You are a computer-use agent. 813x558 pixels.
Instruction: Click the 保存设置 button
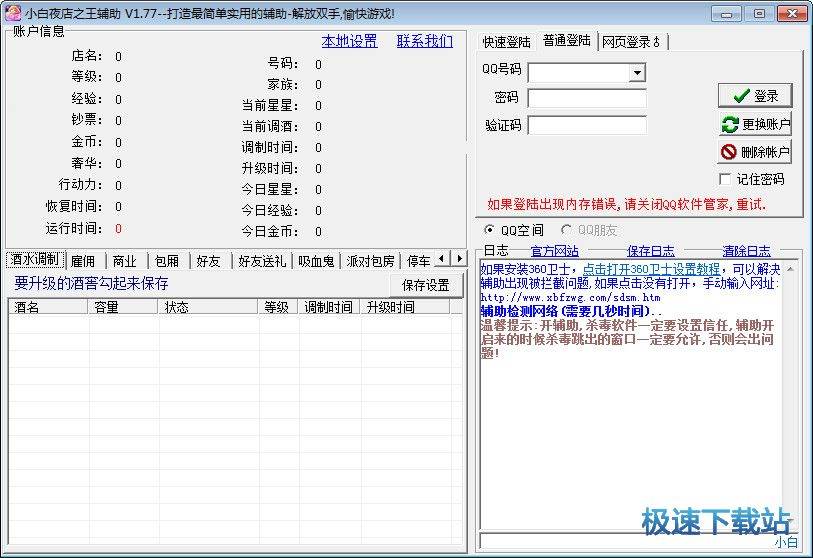click(425, 285)
